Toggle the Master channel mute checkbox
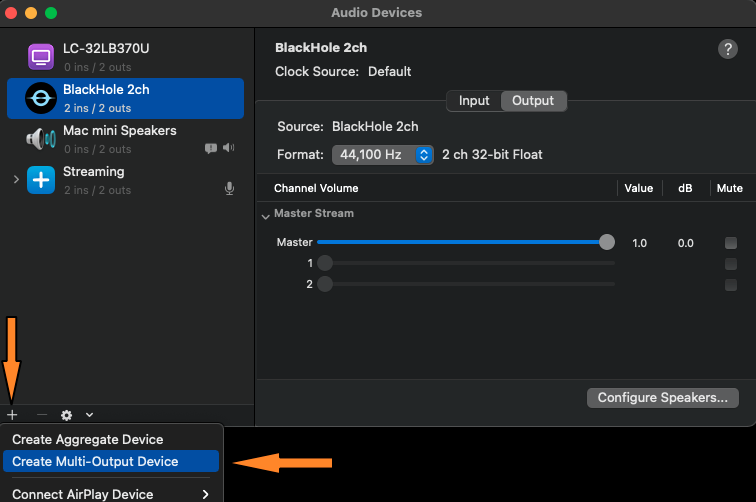 [730, 243]
